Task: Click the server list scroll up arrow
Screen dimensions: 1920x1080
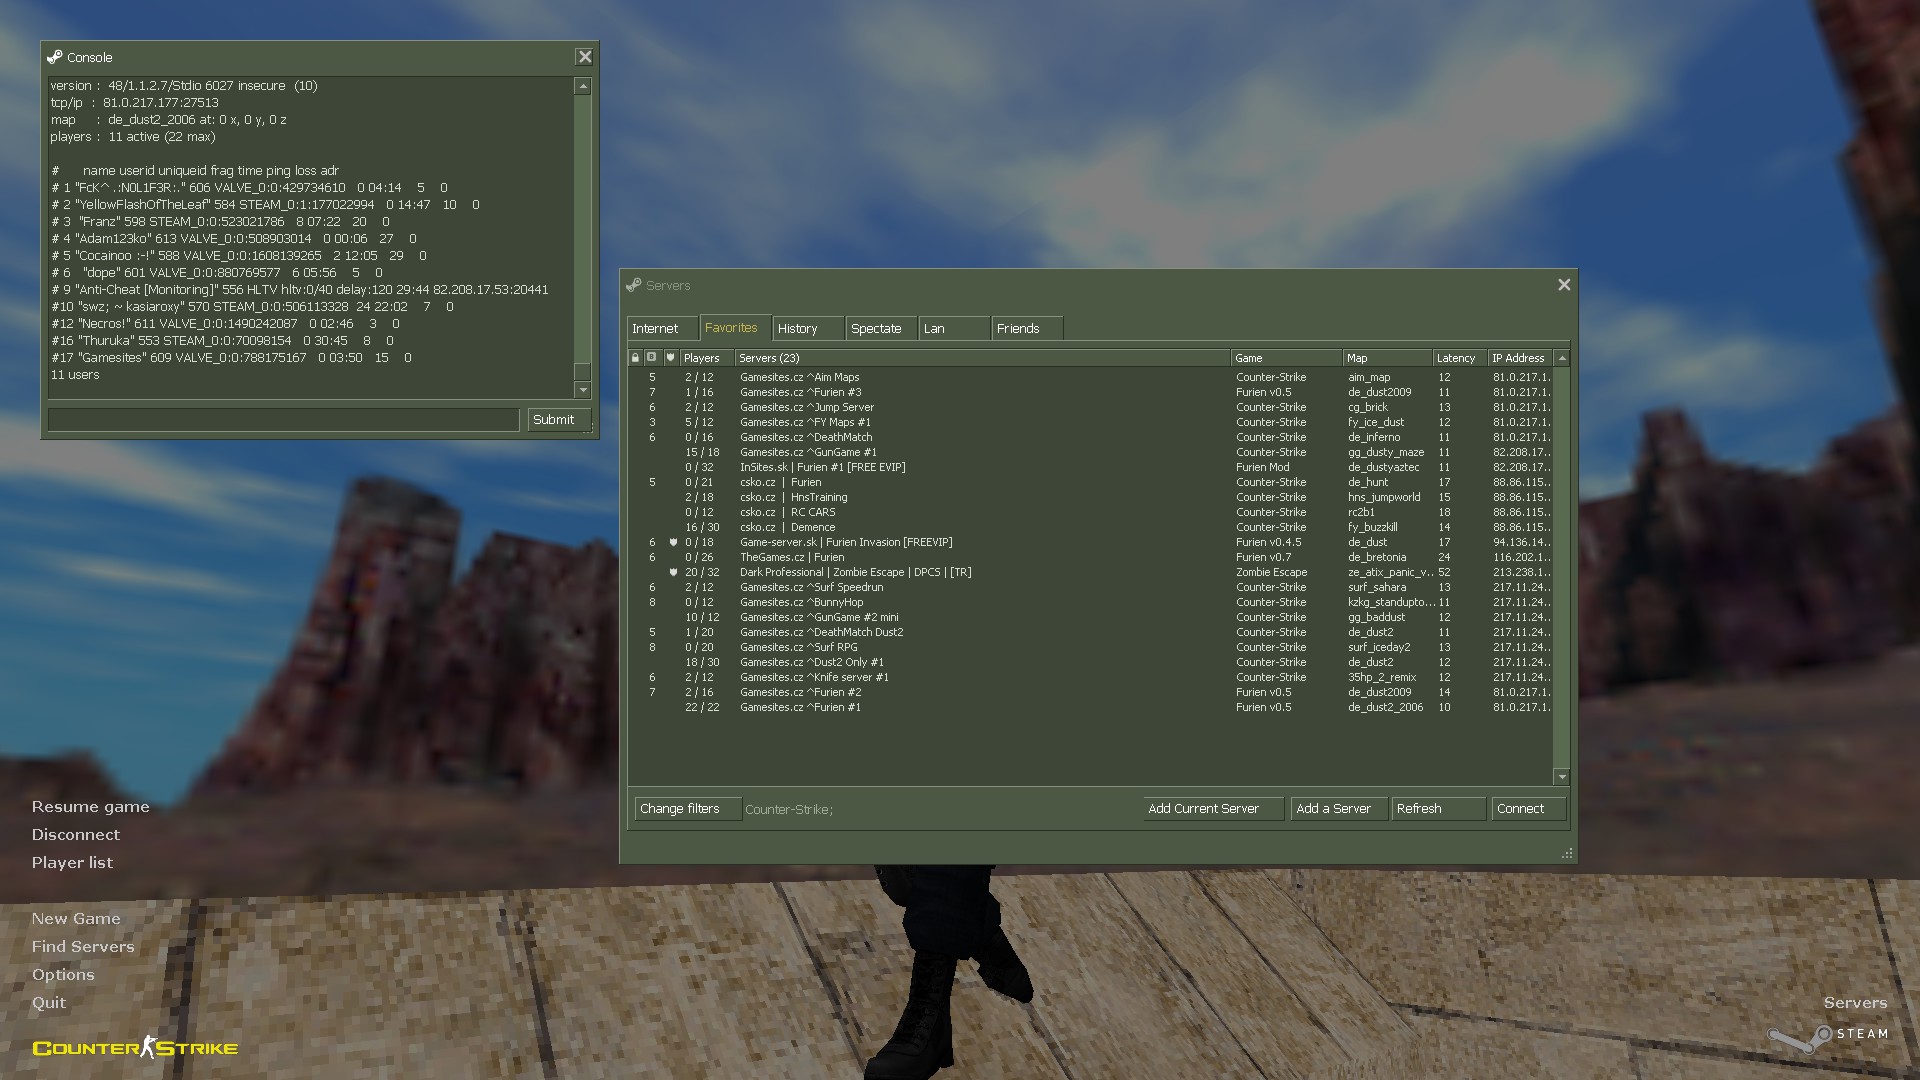Action: click(1562, 358)
